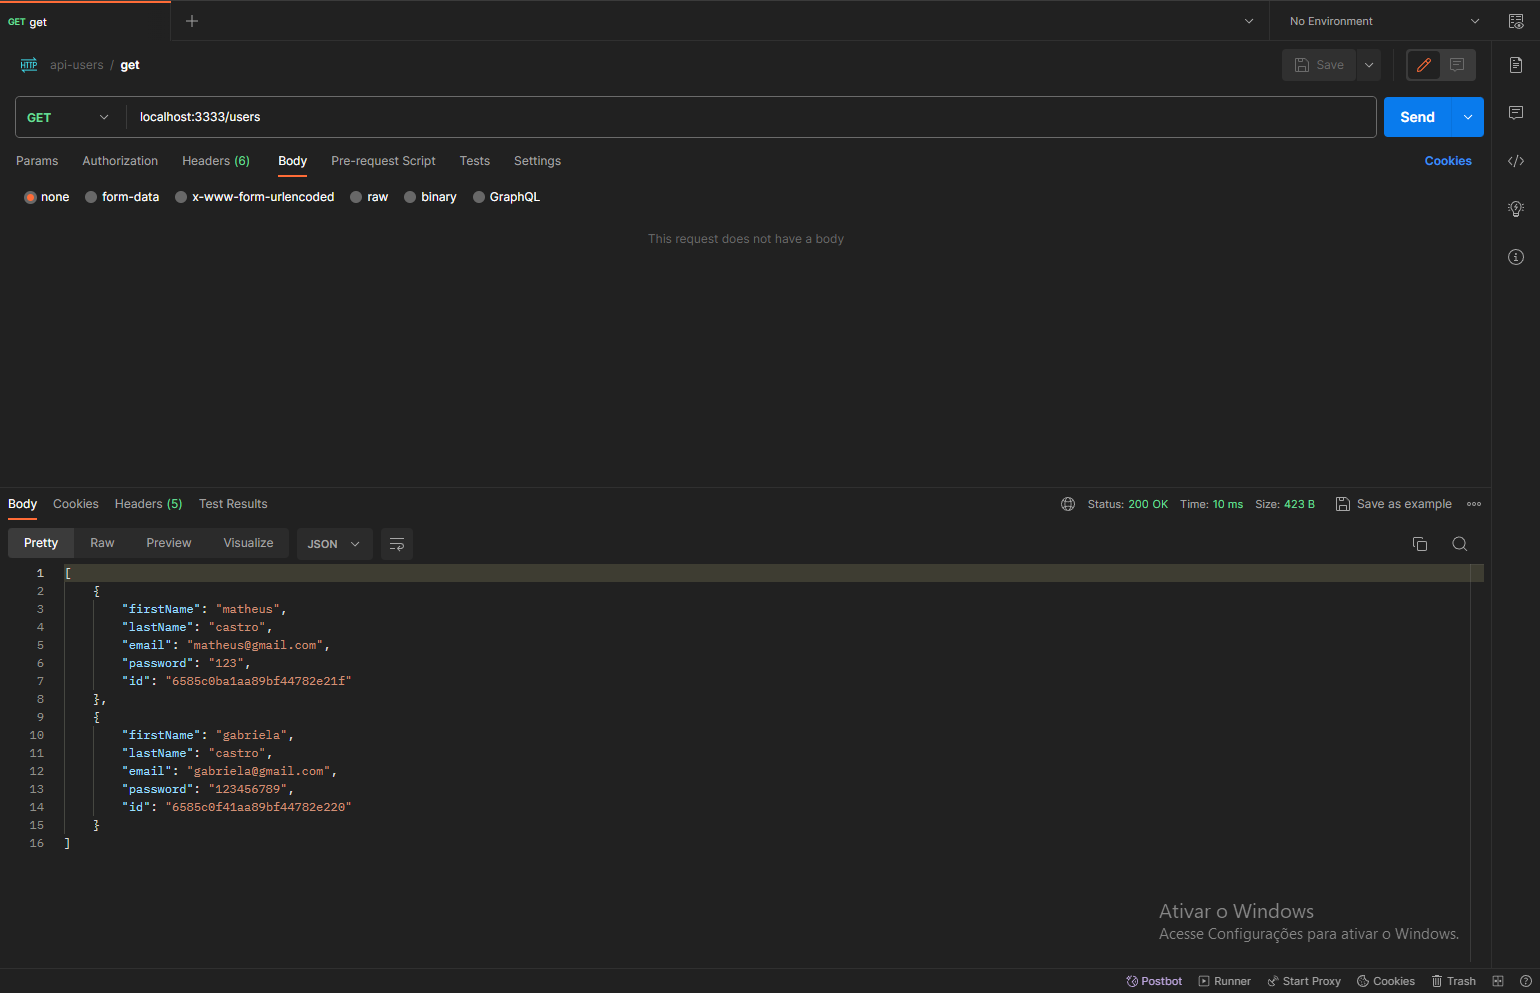The height and width of the screenshot is (993, 1540).
Task: Click the HTTP request type icon
Action: point(29,65)
